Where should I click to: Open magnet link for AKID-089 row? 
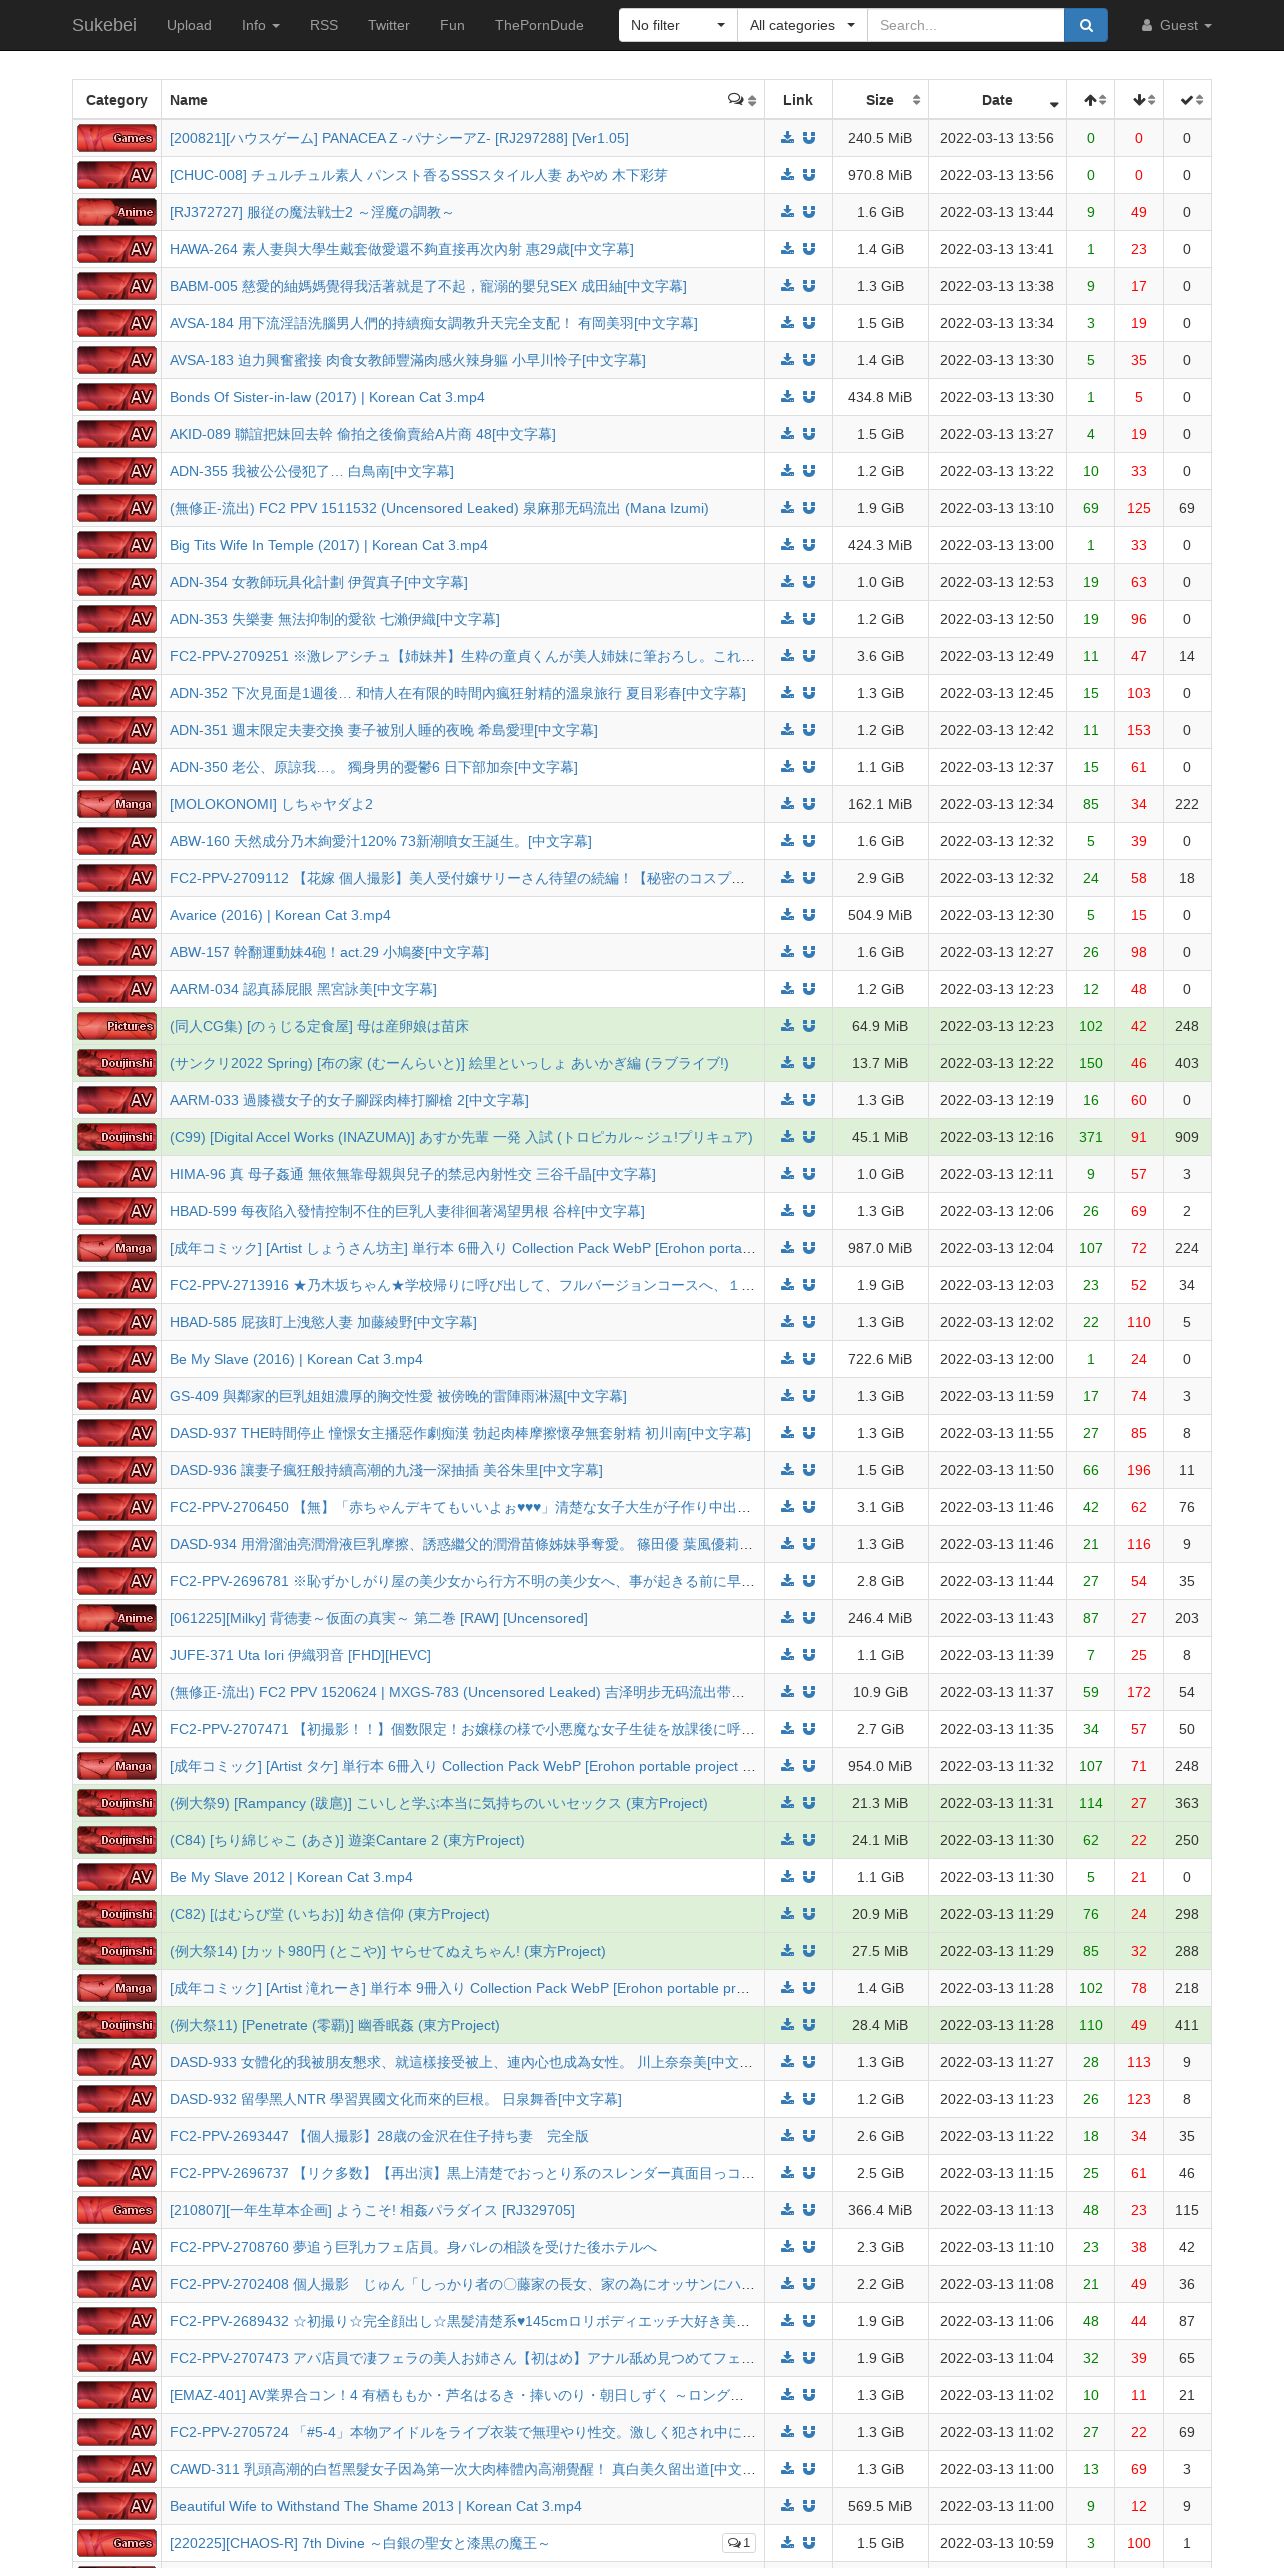coord(809,434)
